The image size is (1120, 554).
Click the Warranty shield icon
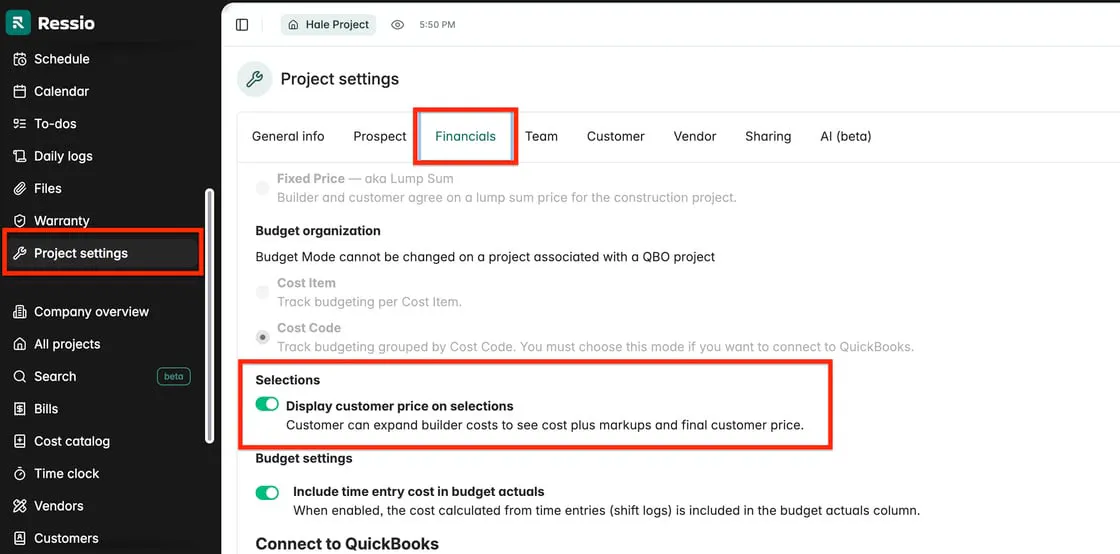(x=19, y=221)
